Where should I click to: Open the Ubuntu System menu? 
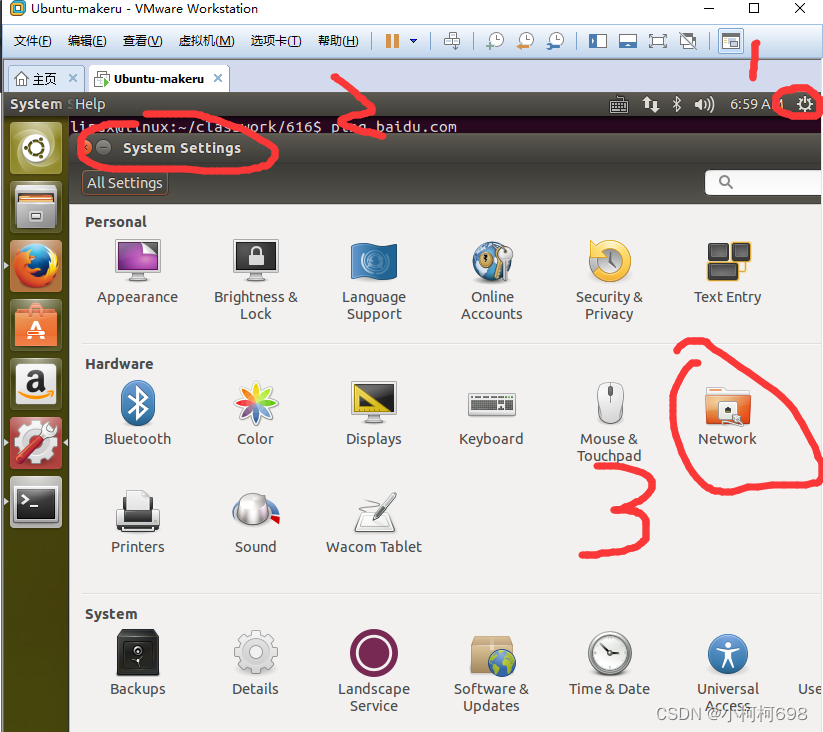click(x=36, y=104)
